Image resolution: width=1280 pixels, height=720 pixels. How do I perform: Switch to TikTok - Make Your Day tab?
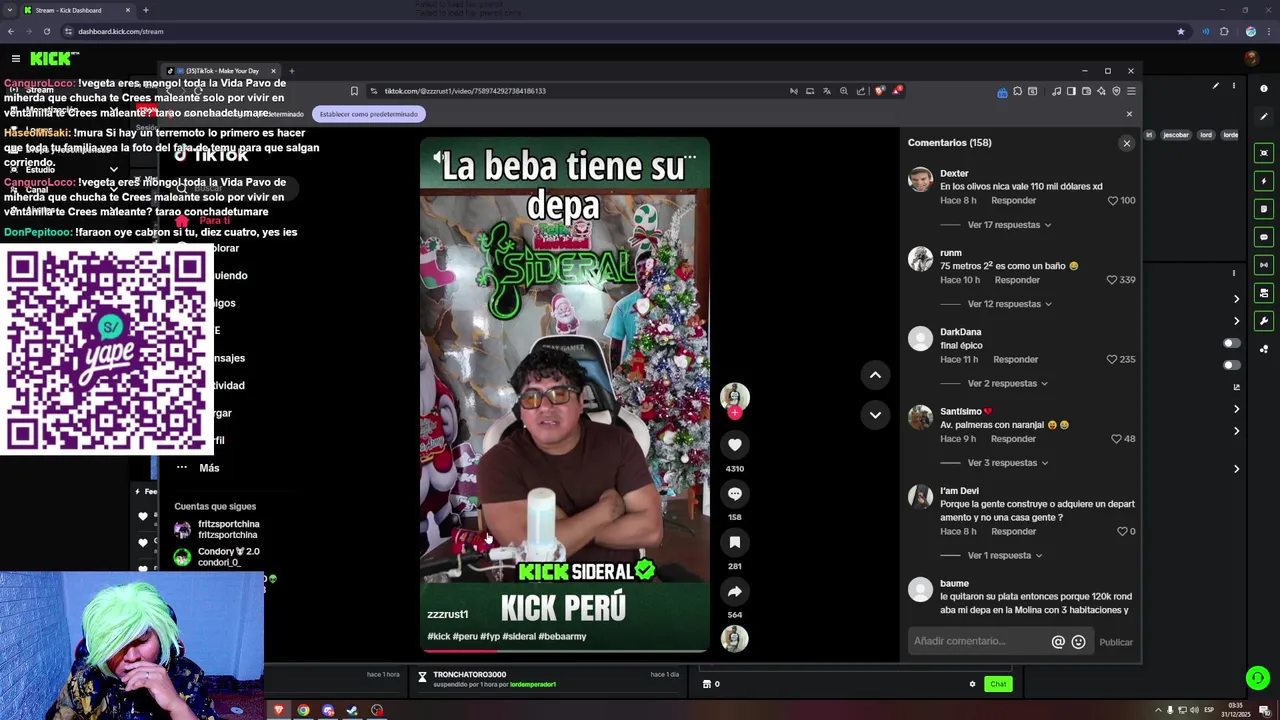pos(221,71)
